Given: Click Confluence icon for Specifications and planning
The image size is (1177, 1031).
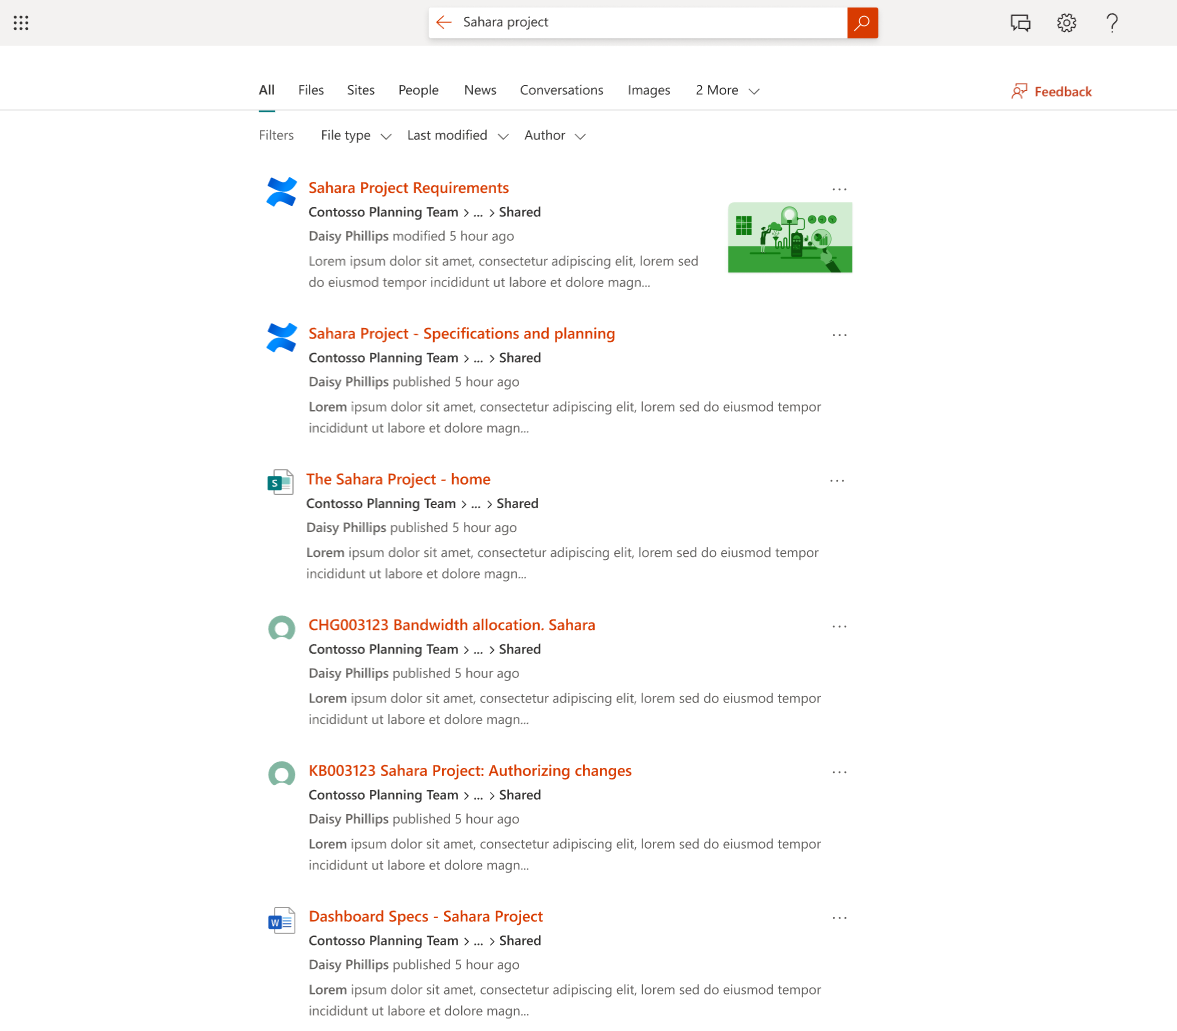Looking at the screenshot, I should coord(281,337).
